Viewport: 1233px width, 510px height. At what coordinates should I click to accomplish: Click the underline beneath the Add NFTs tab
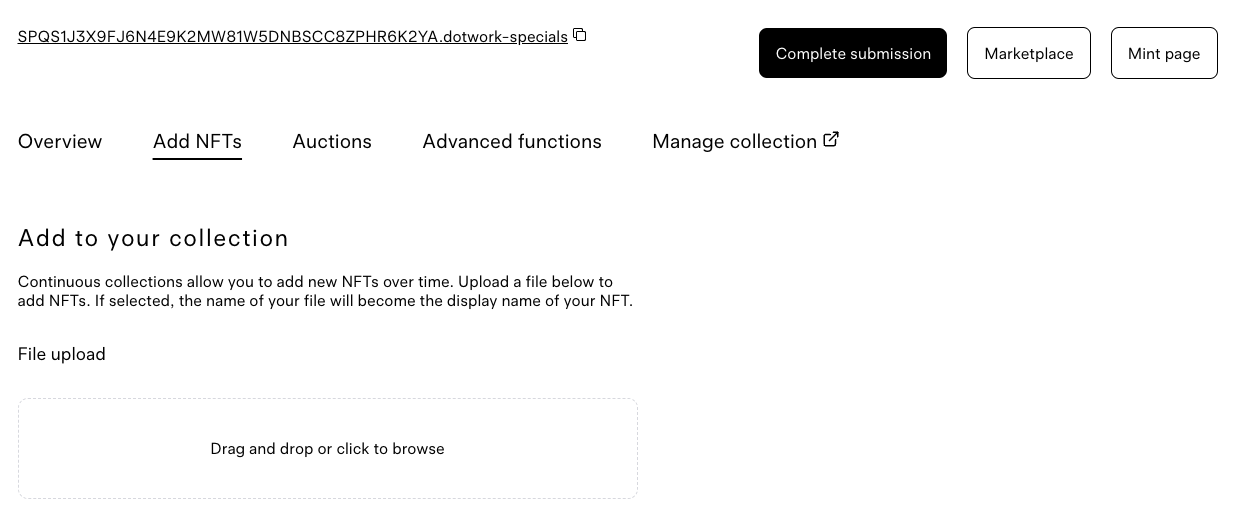tap(197, 158)
